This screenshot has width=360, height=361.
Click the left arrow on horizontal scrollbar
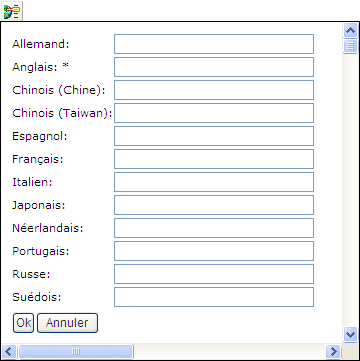pos(9,351)
